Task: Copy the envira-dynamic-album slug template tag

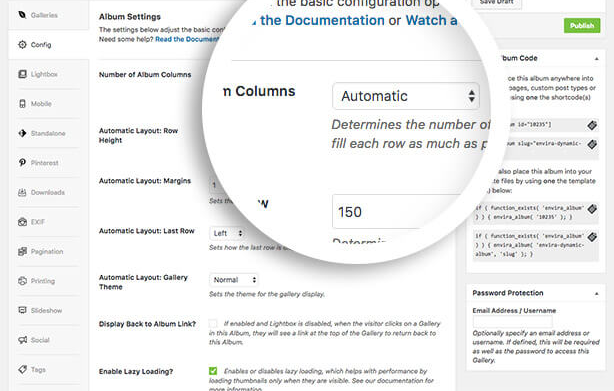Action: [592, 237]
